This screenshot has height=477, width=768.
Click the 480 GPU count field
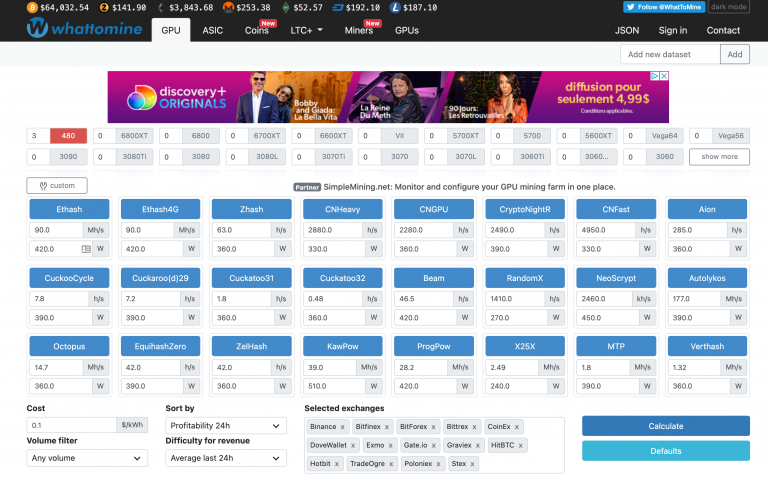[38, 136]
